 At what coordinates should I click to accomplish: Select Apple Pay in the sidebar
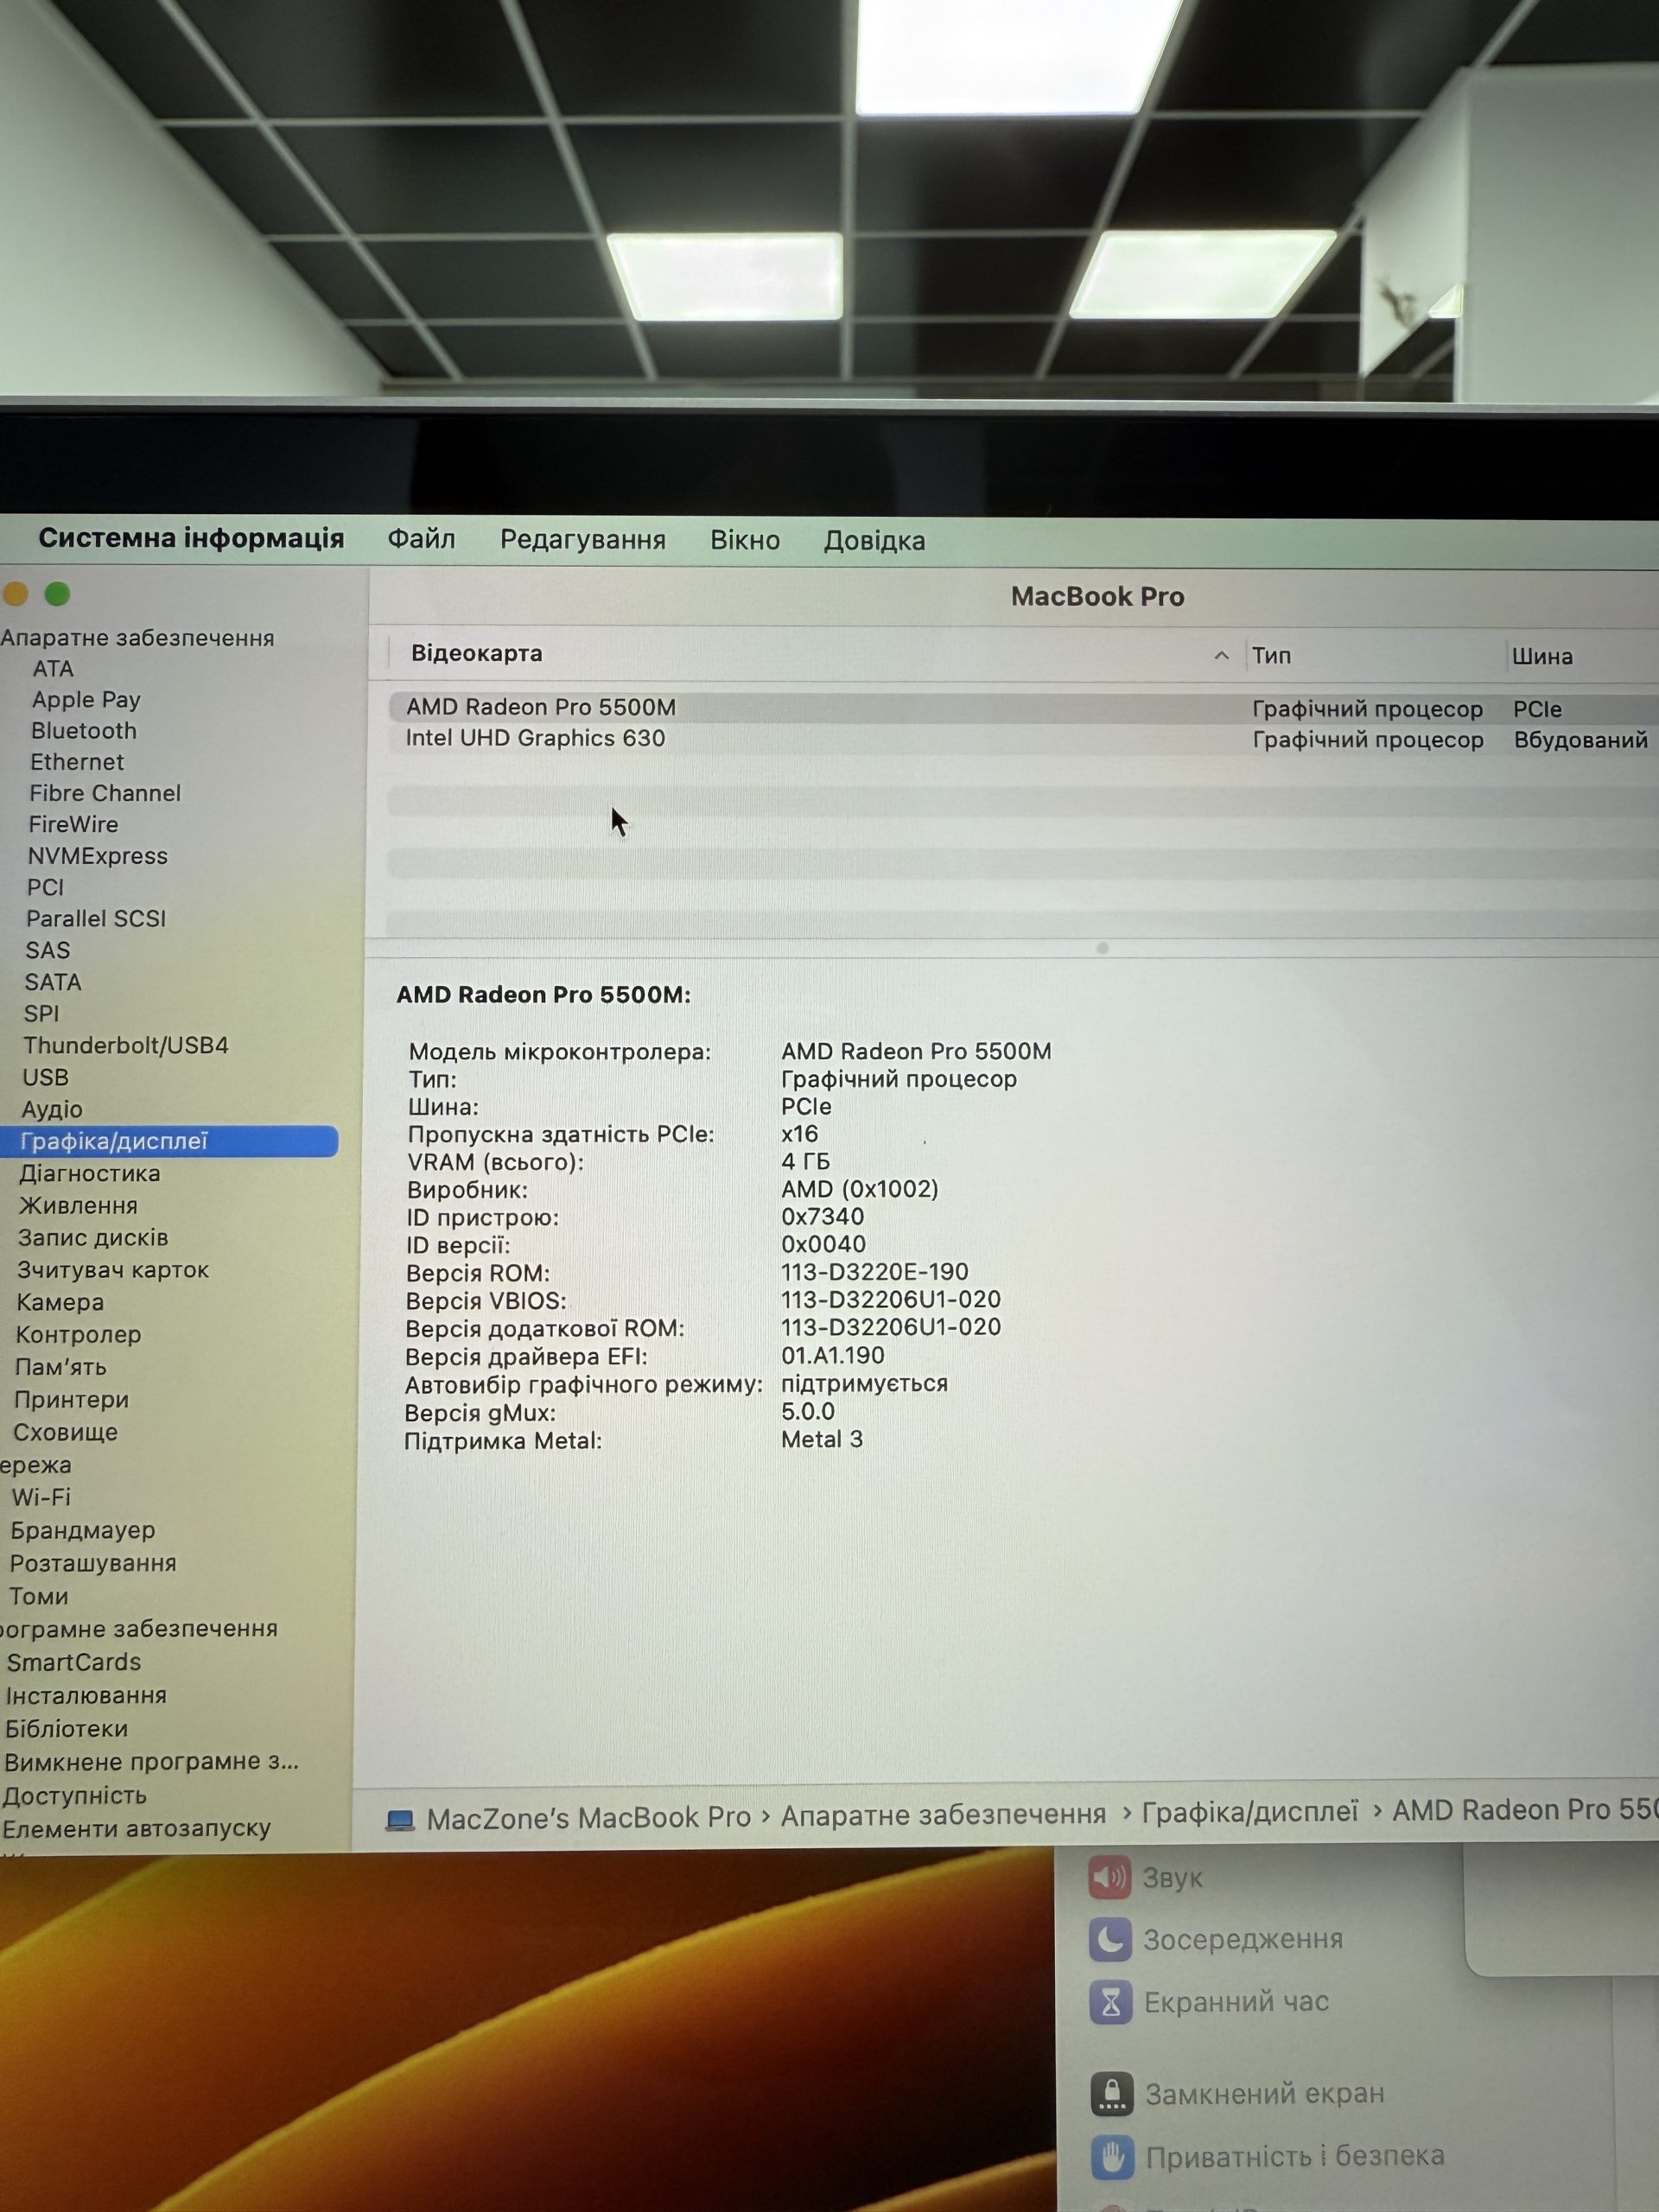(86, 700)
